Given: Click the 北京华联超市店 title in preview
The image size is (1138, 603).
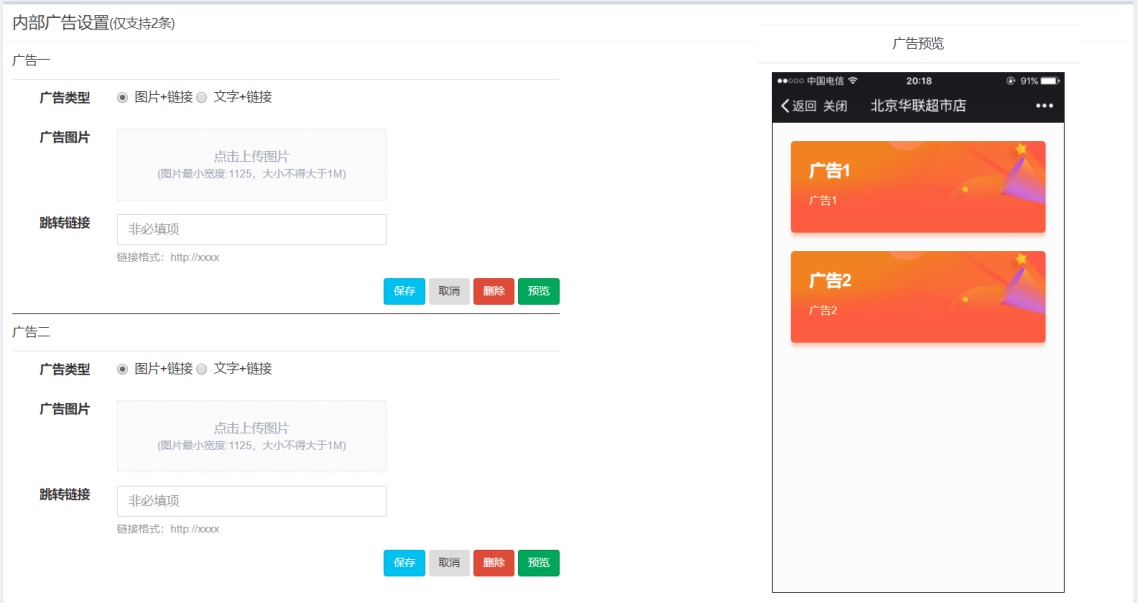Looking at the screenshot, I should [918, 106].
